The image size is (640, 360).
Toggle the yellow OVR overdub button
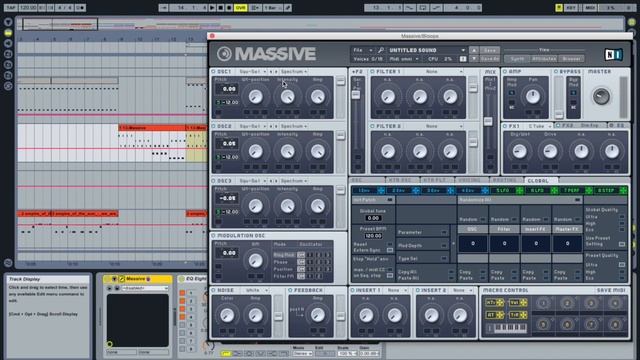240,8
